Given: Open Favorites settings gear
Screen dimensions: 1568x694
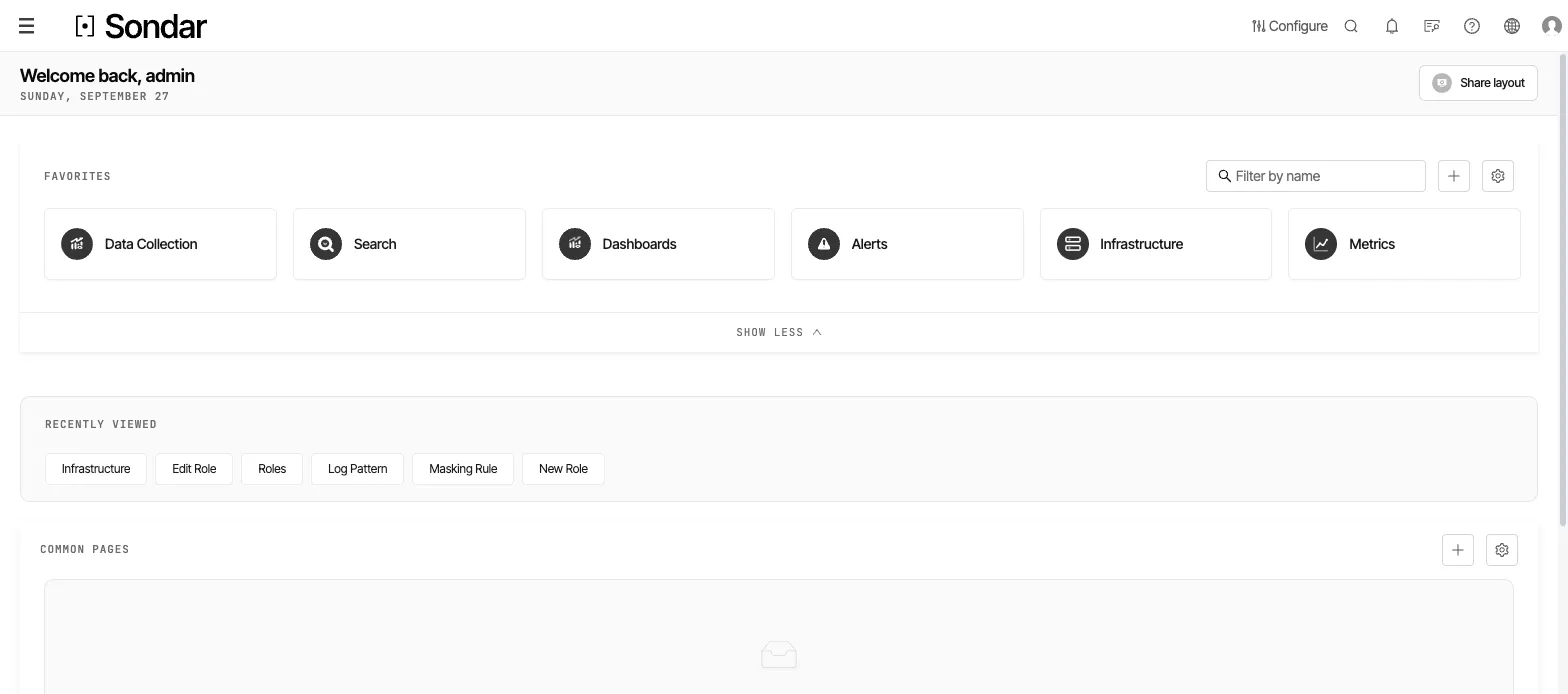Looking at the screenshot, I should tap(1498, 176).
